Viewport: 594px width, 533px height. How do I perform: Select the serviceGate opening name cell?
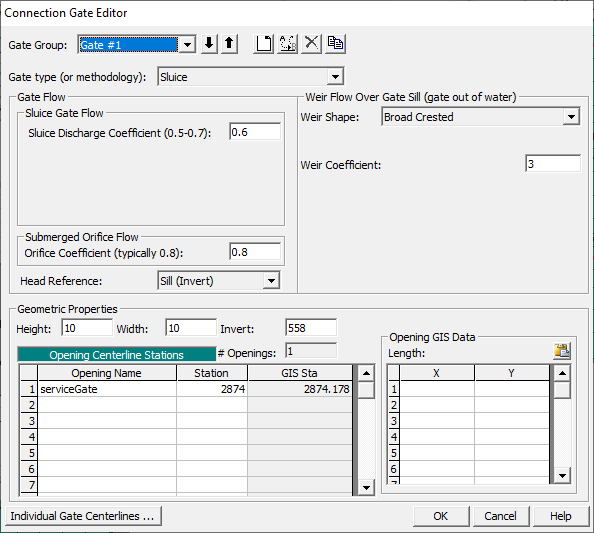pyautogui.click(x=107, y=389)
